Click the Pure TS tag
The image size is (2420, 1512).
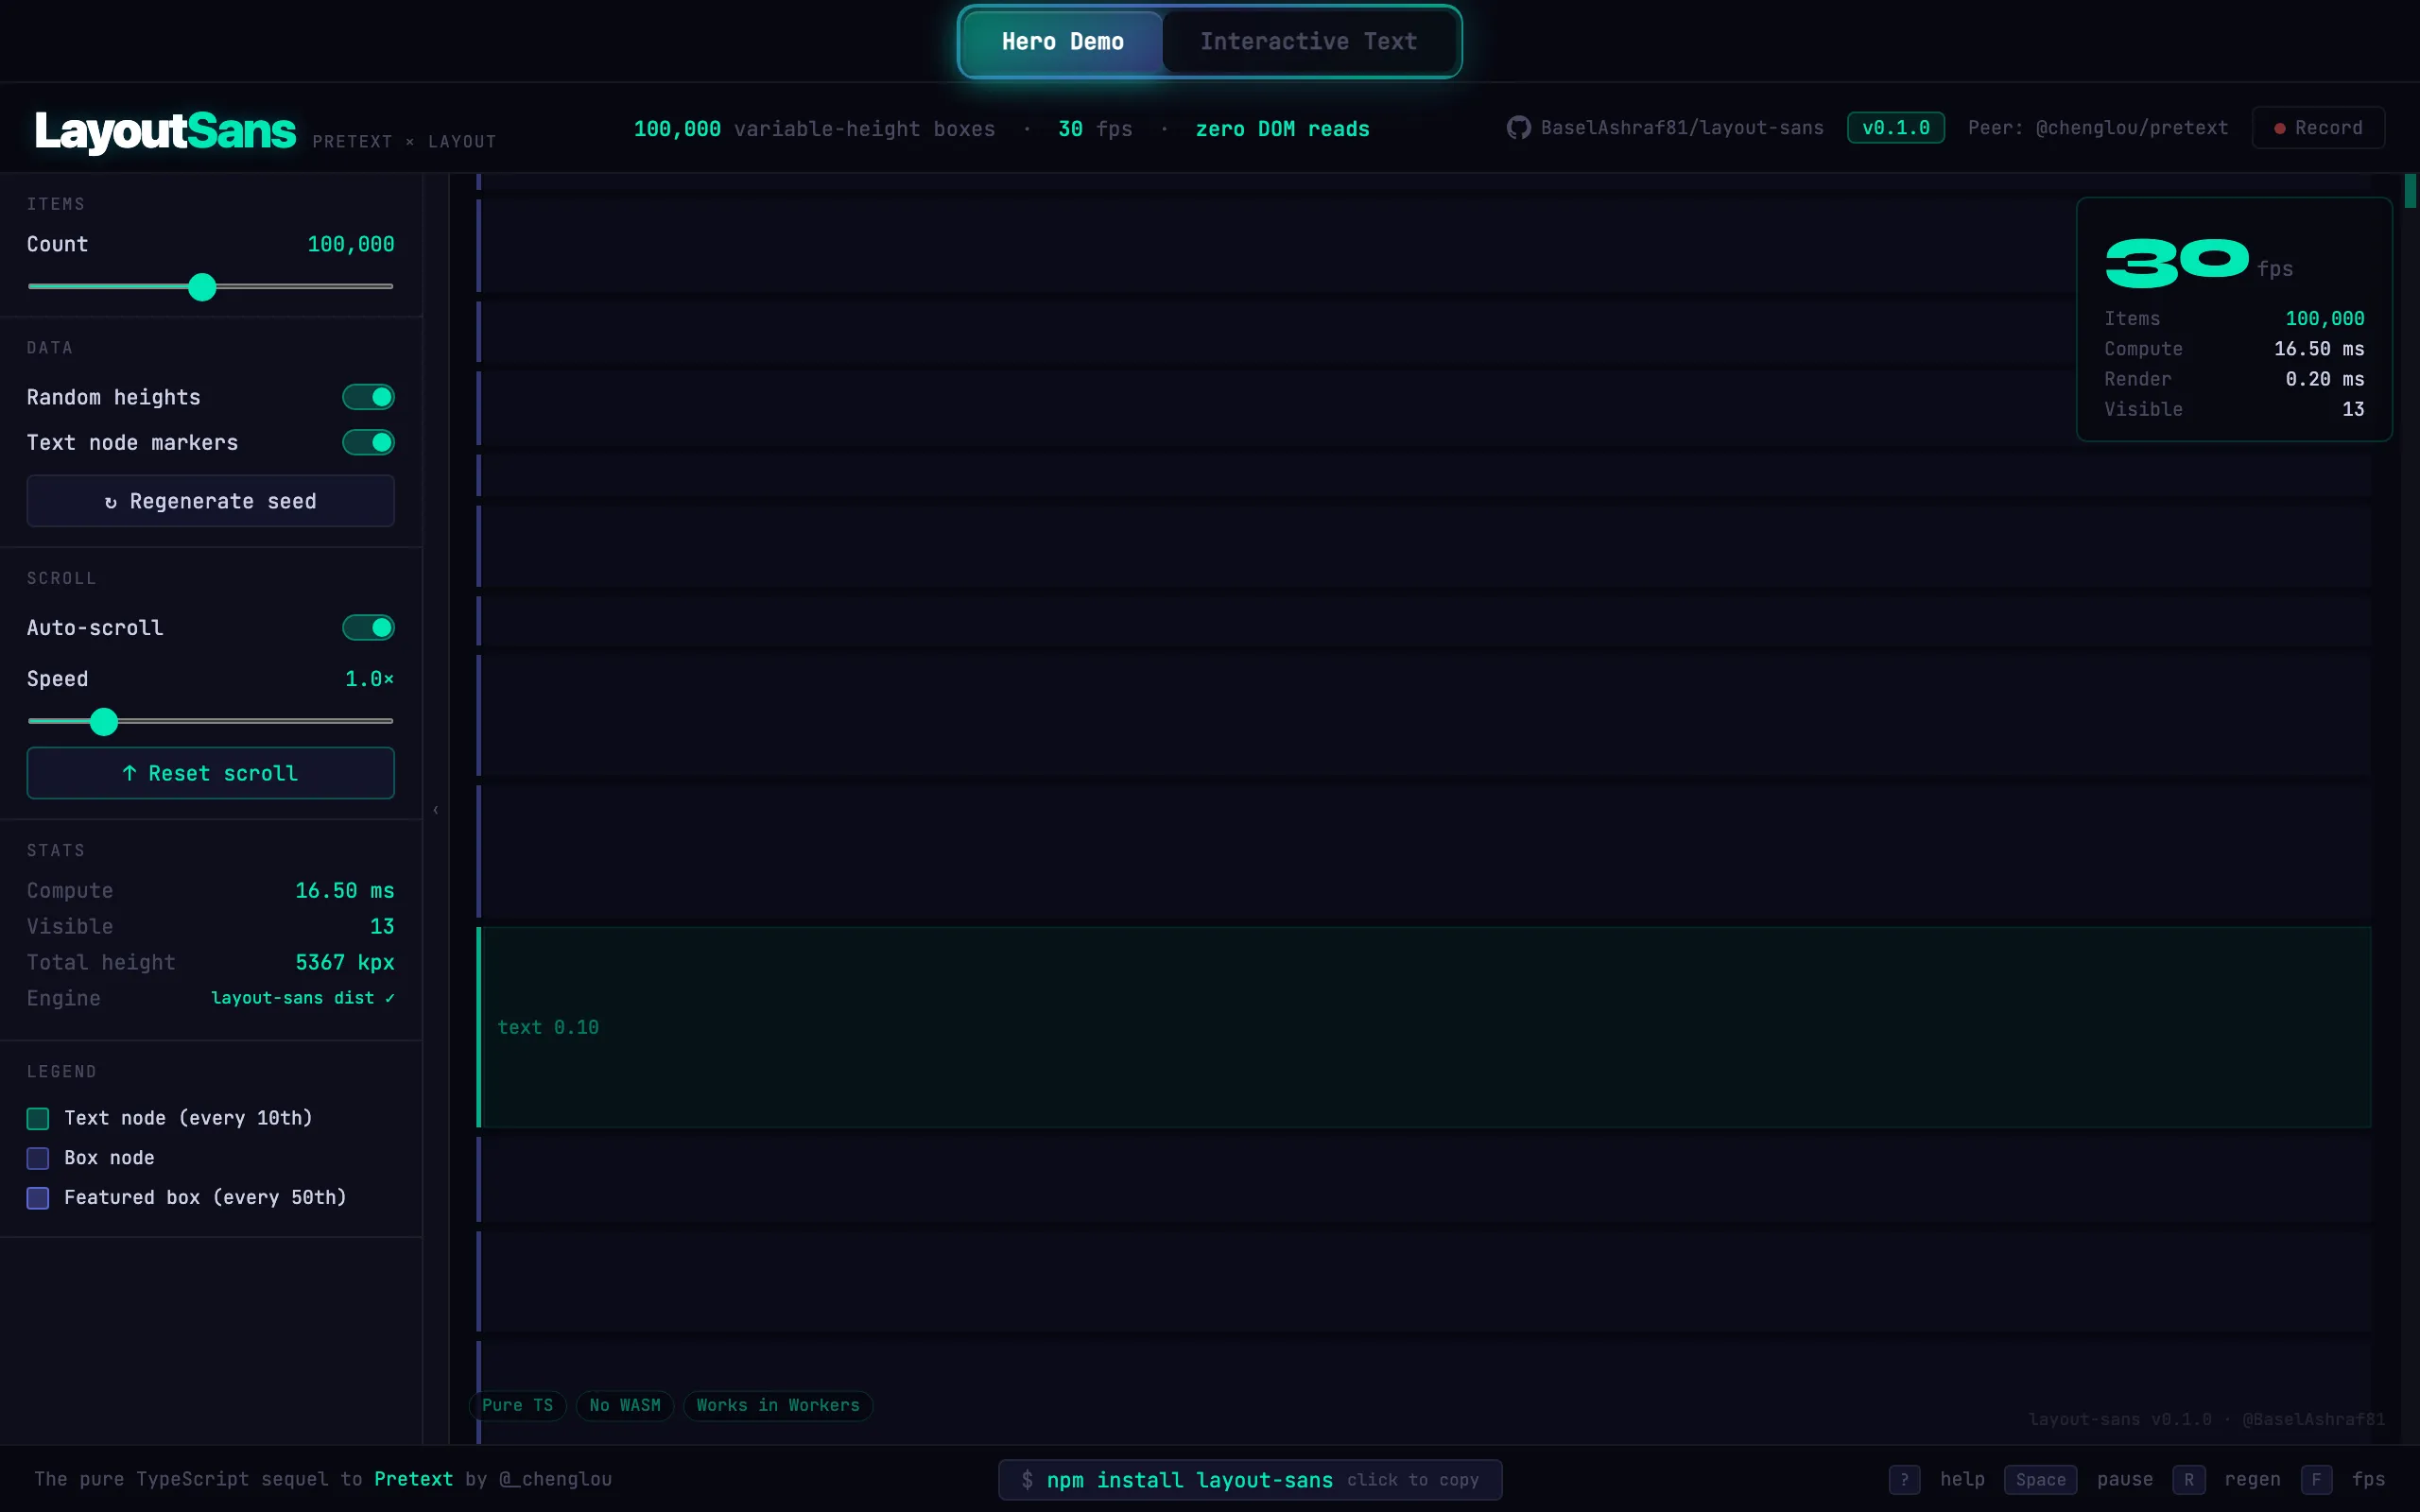tap(517, 1405)
